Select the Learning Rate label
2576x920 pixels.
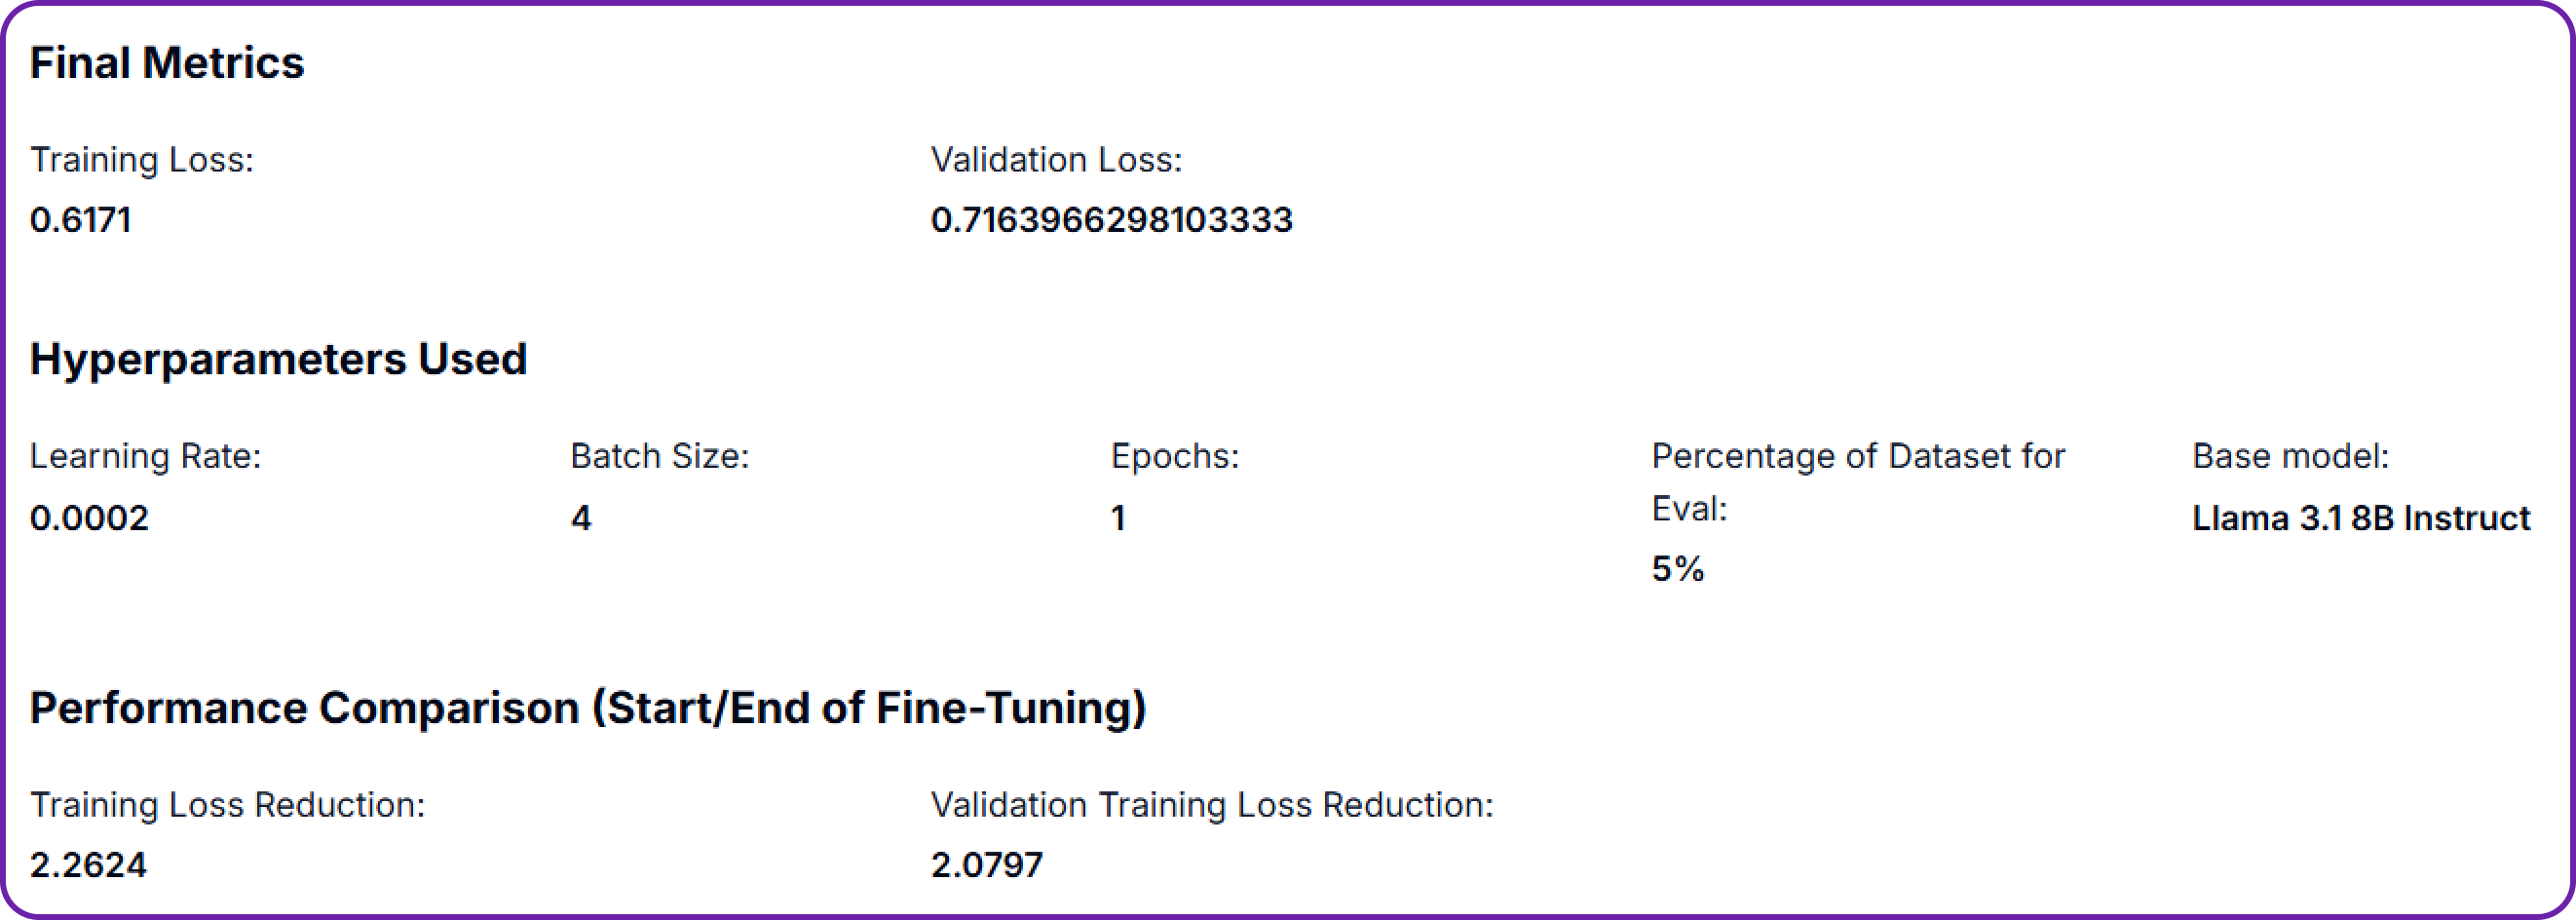(146, 456)
